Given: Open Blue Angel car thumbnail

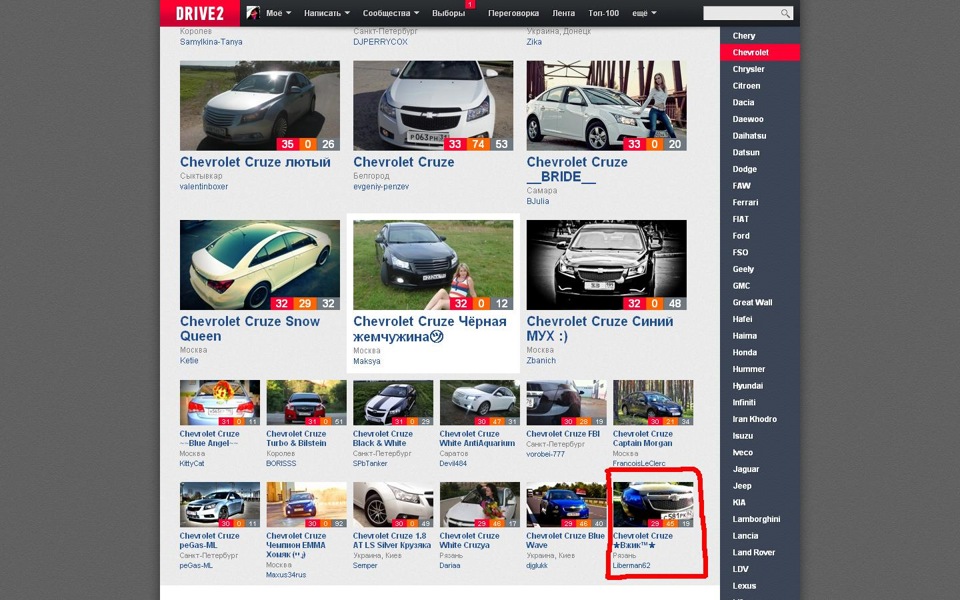Looking at the screenshot, I should (220, 402).
